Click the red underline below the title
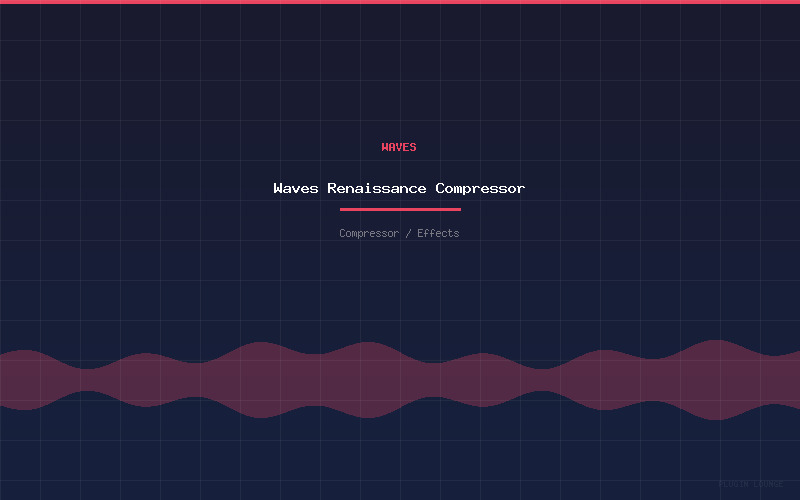 [x=400, y=209]
